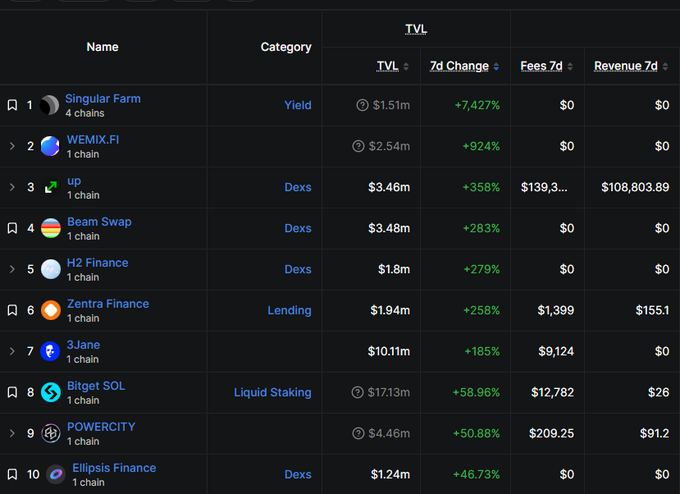This screenshot has height=494, width=680.
Task: Bookmark the Bitget SOL protocol
Action: pyautogui.click(x=12, y=393)
